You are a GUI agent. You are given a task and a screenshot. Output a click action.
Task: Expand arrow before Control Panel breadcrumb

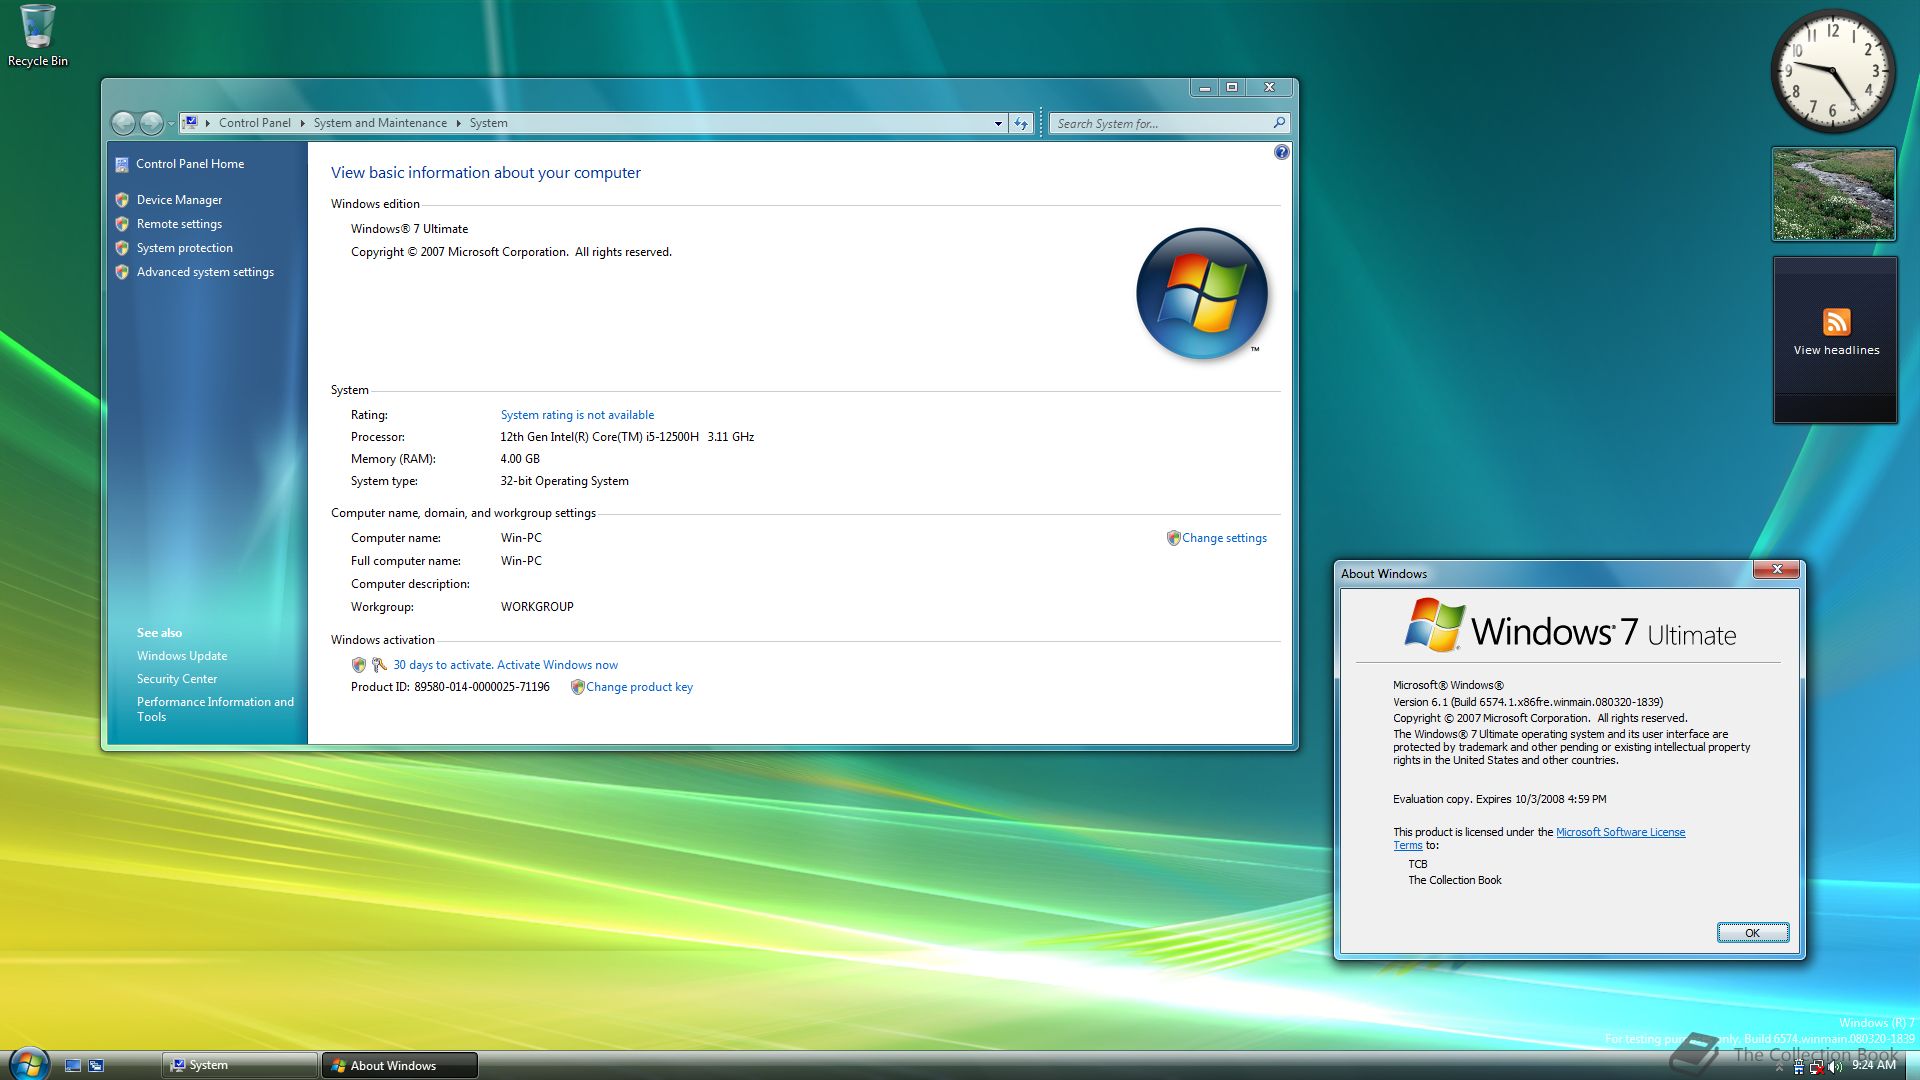click(208, 123)
